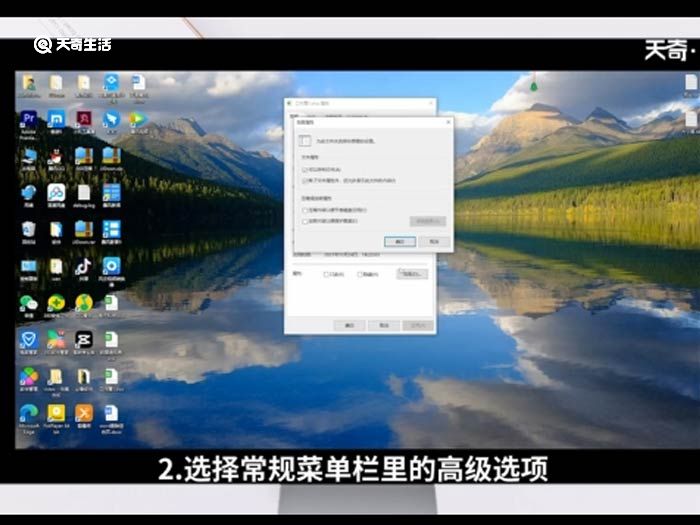Click OK (确定) at bottom of Properties window
The height and width of the screenshot is (525, 700).
pyautogui.click(x=350, y=325)
